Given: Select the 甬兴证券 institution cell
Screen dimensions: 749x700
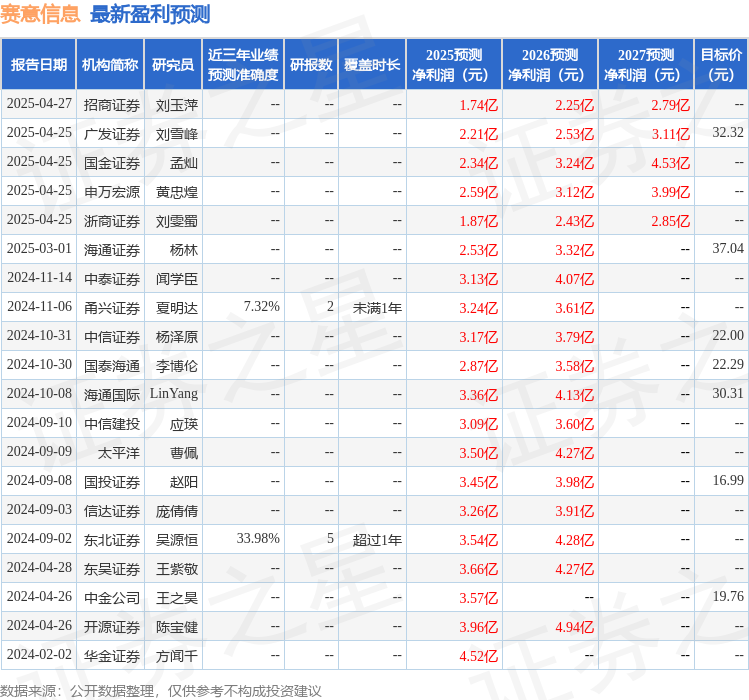Looking at the screenshot, I should tap(112, 308).
